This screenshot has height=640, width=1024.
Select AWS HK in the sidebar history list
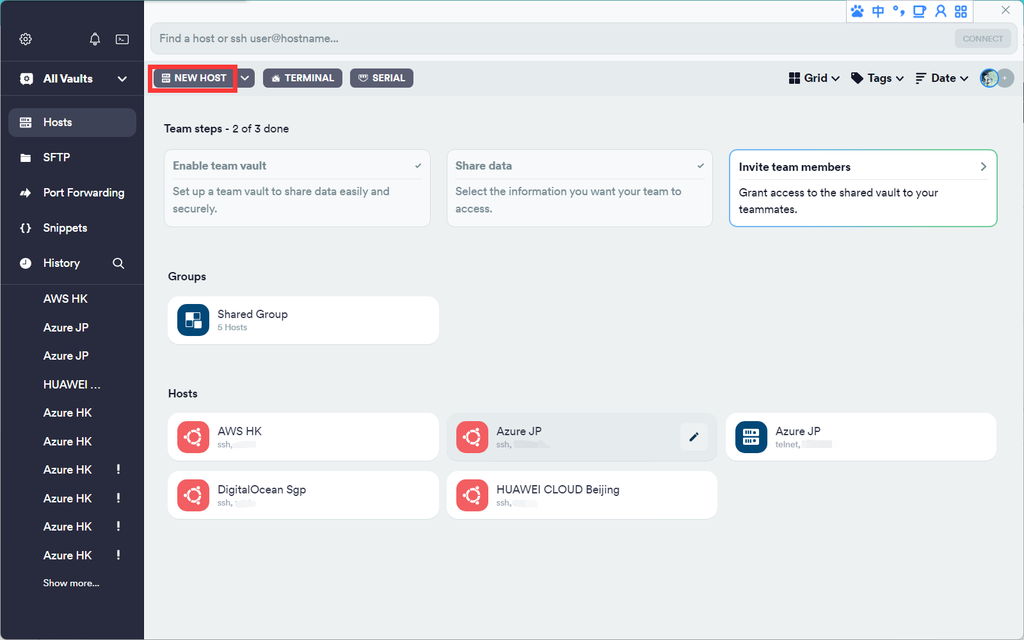point(65,299)
